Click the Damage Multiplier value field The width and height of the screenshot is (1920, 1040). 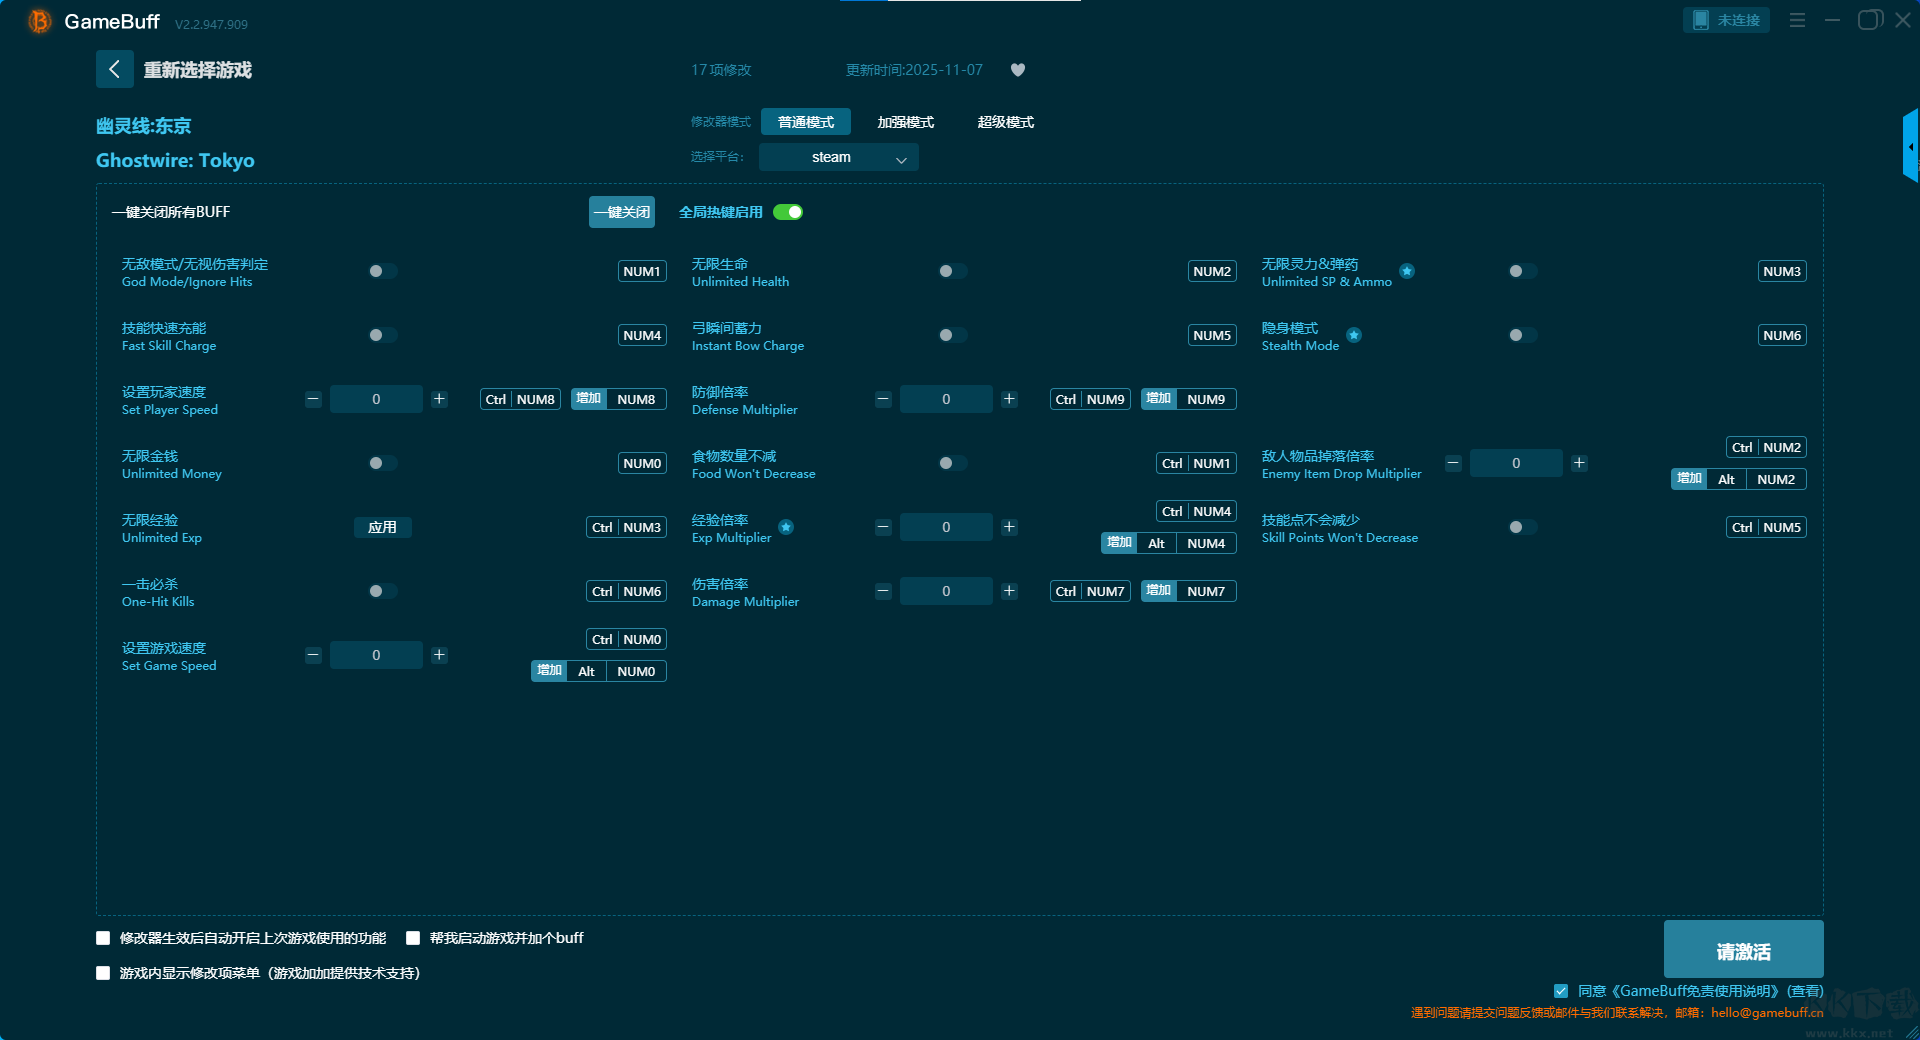point(946,591)
